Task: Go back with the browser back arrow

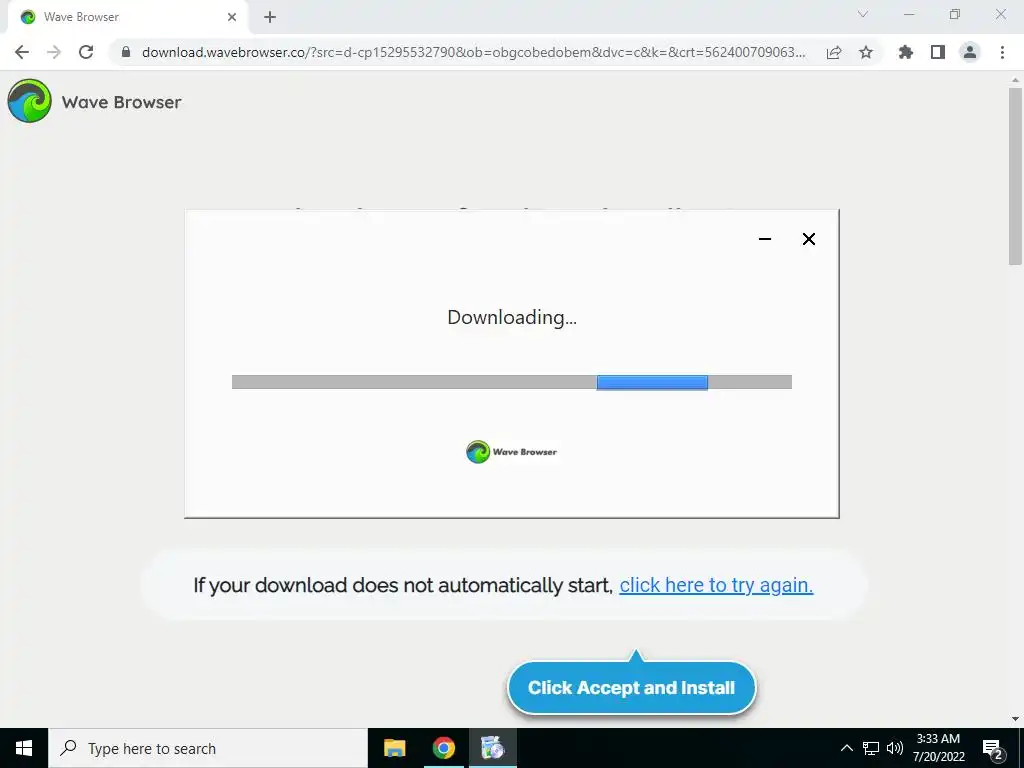Action: (x=22, y=52)
